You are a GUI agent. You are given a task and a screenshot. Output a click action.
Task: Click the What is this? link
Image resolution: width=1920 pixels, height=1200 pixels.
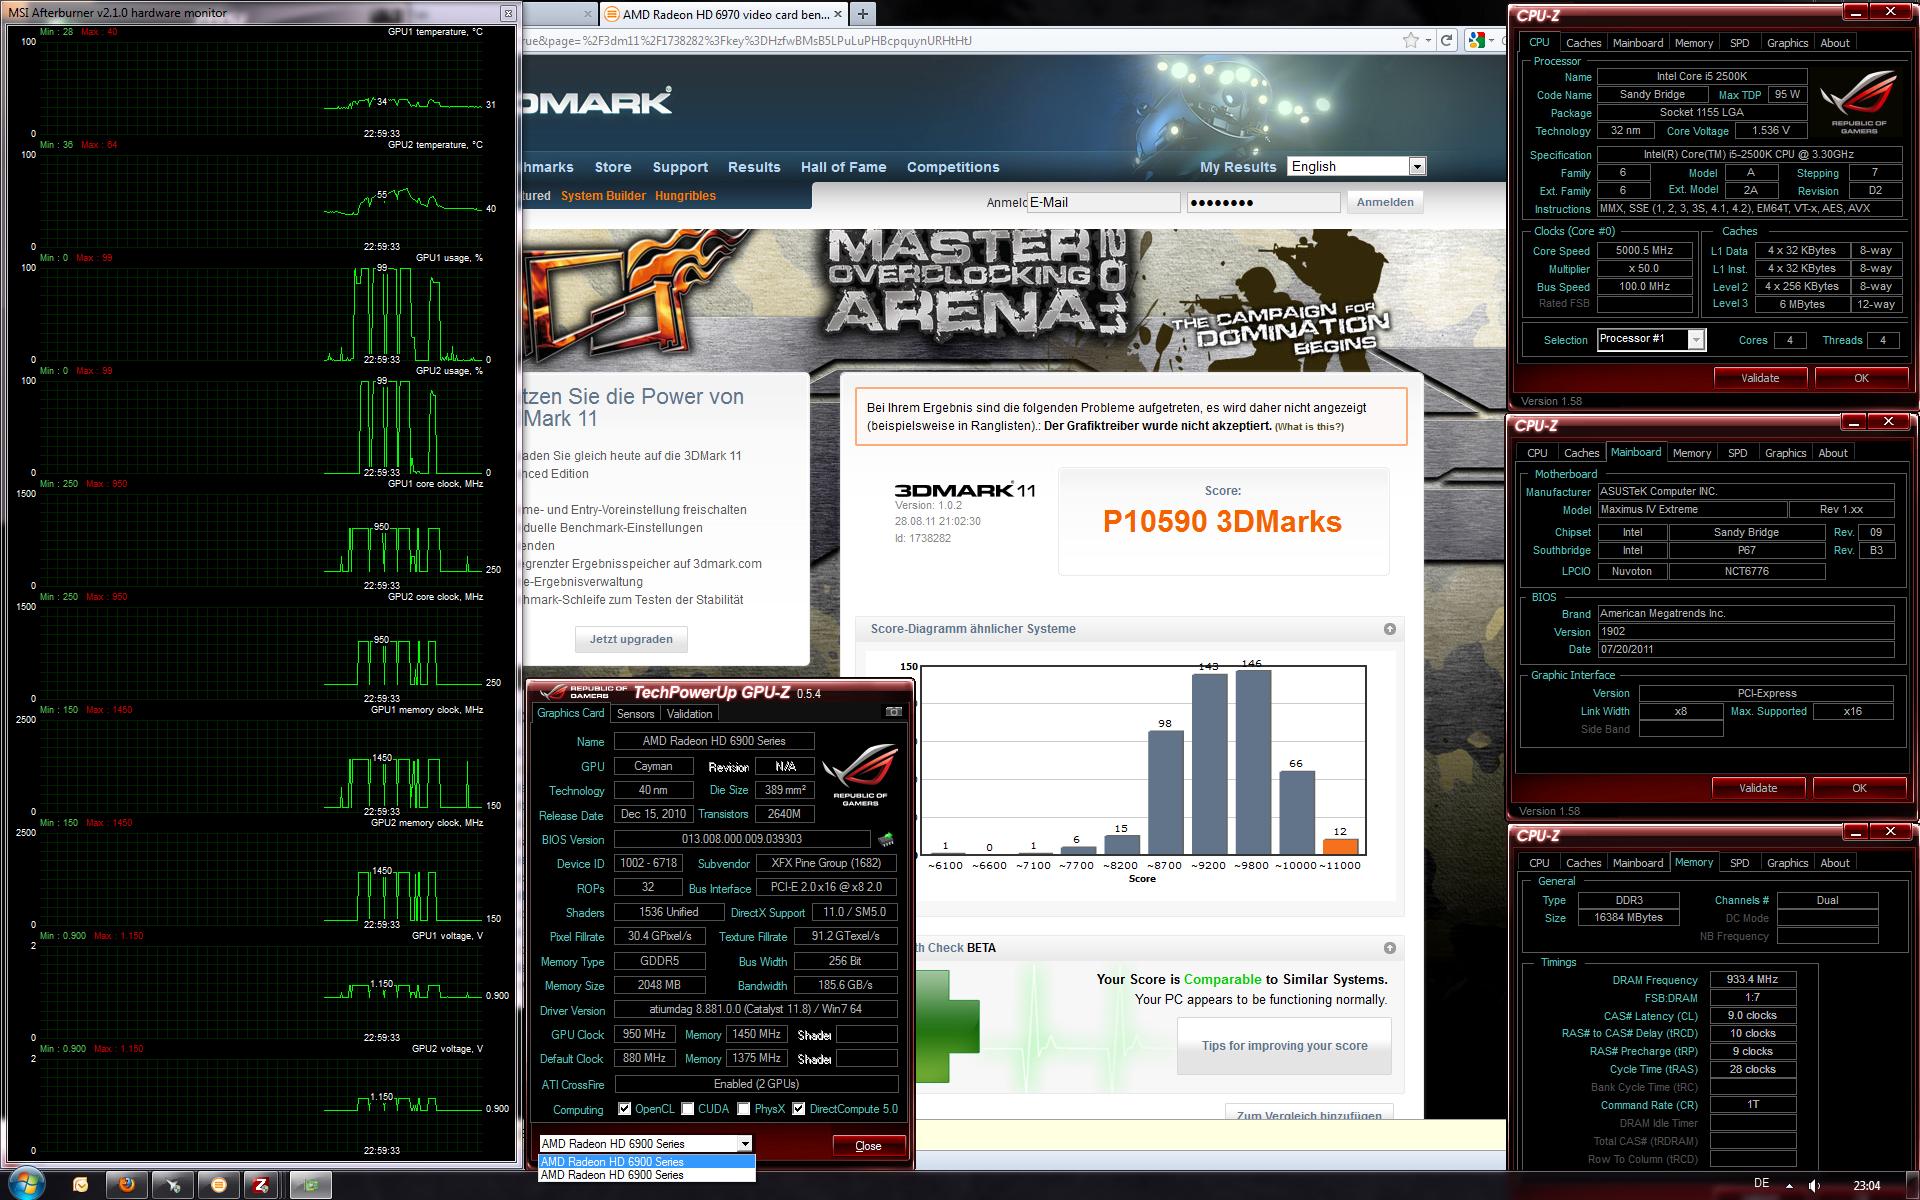pos(1309,427)
